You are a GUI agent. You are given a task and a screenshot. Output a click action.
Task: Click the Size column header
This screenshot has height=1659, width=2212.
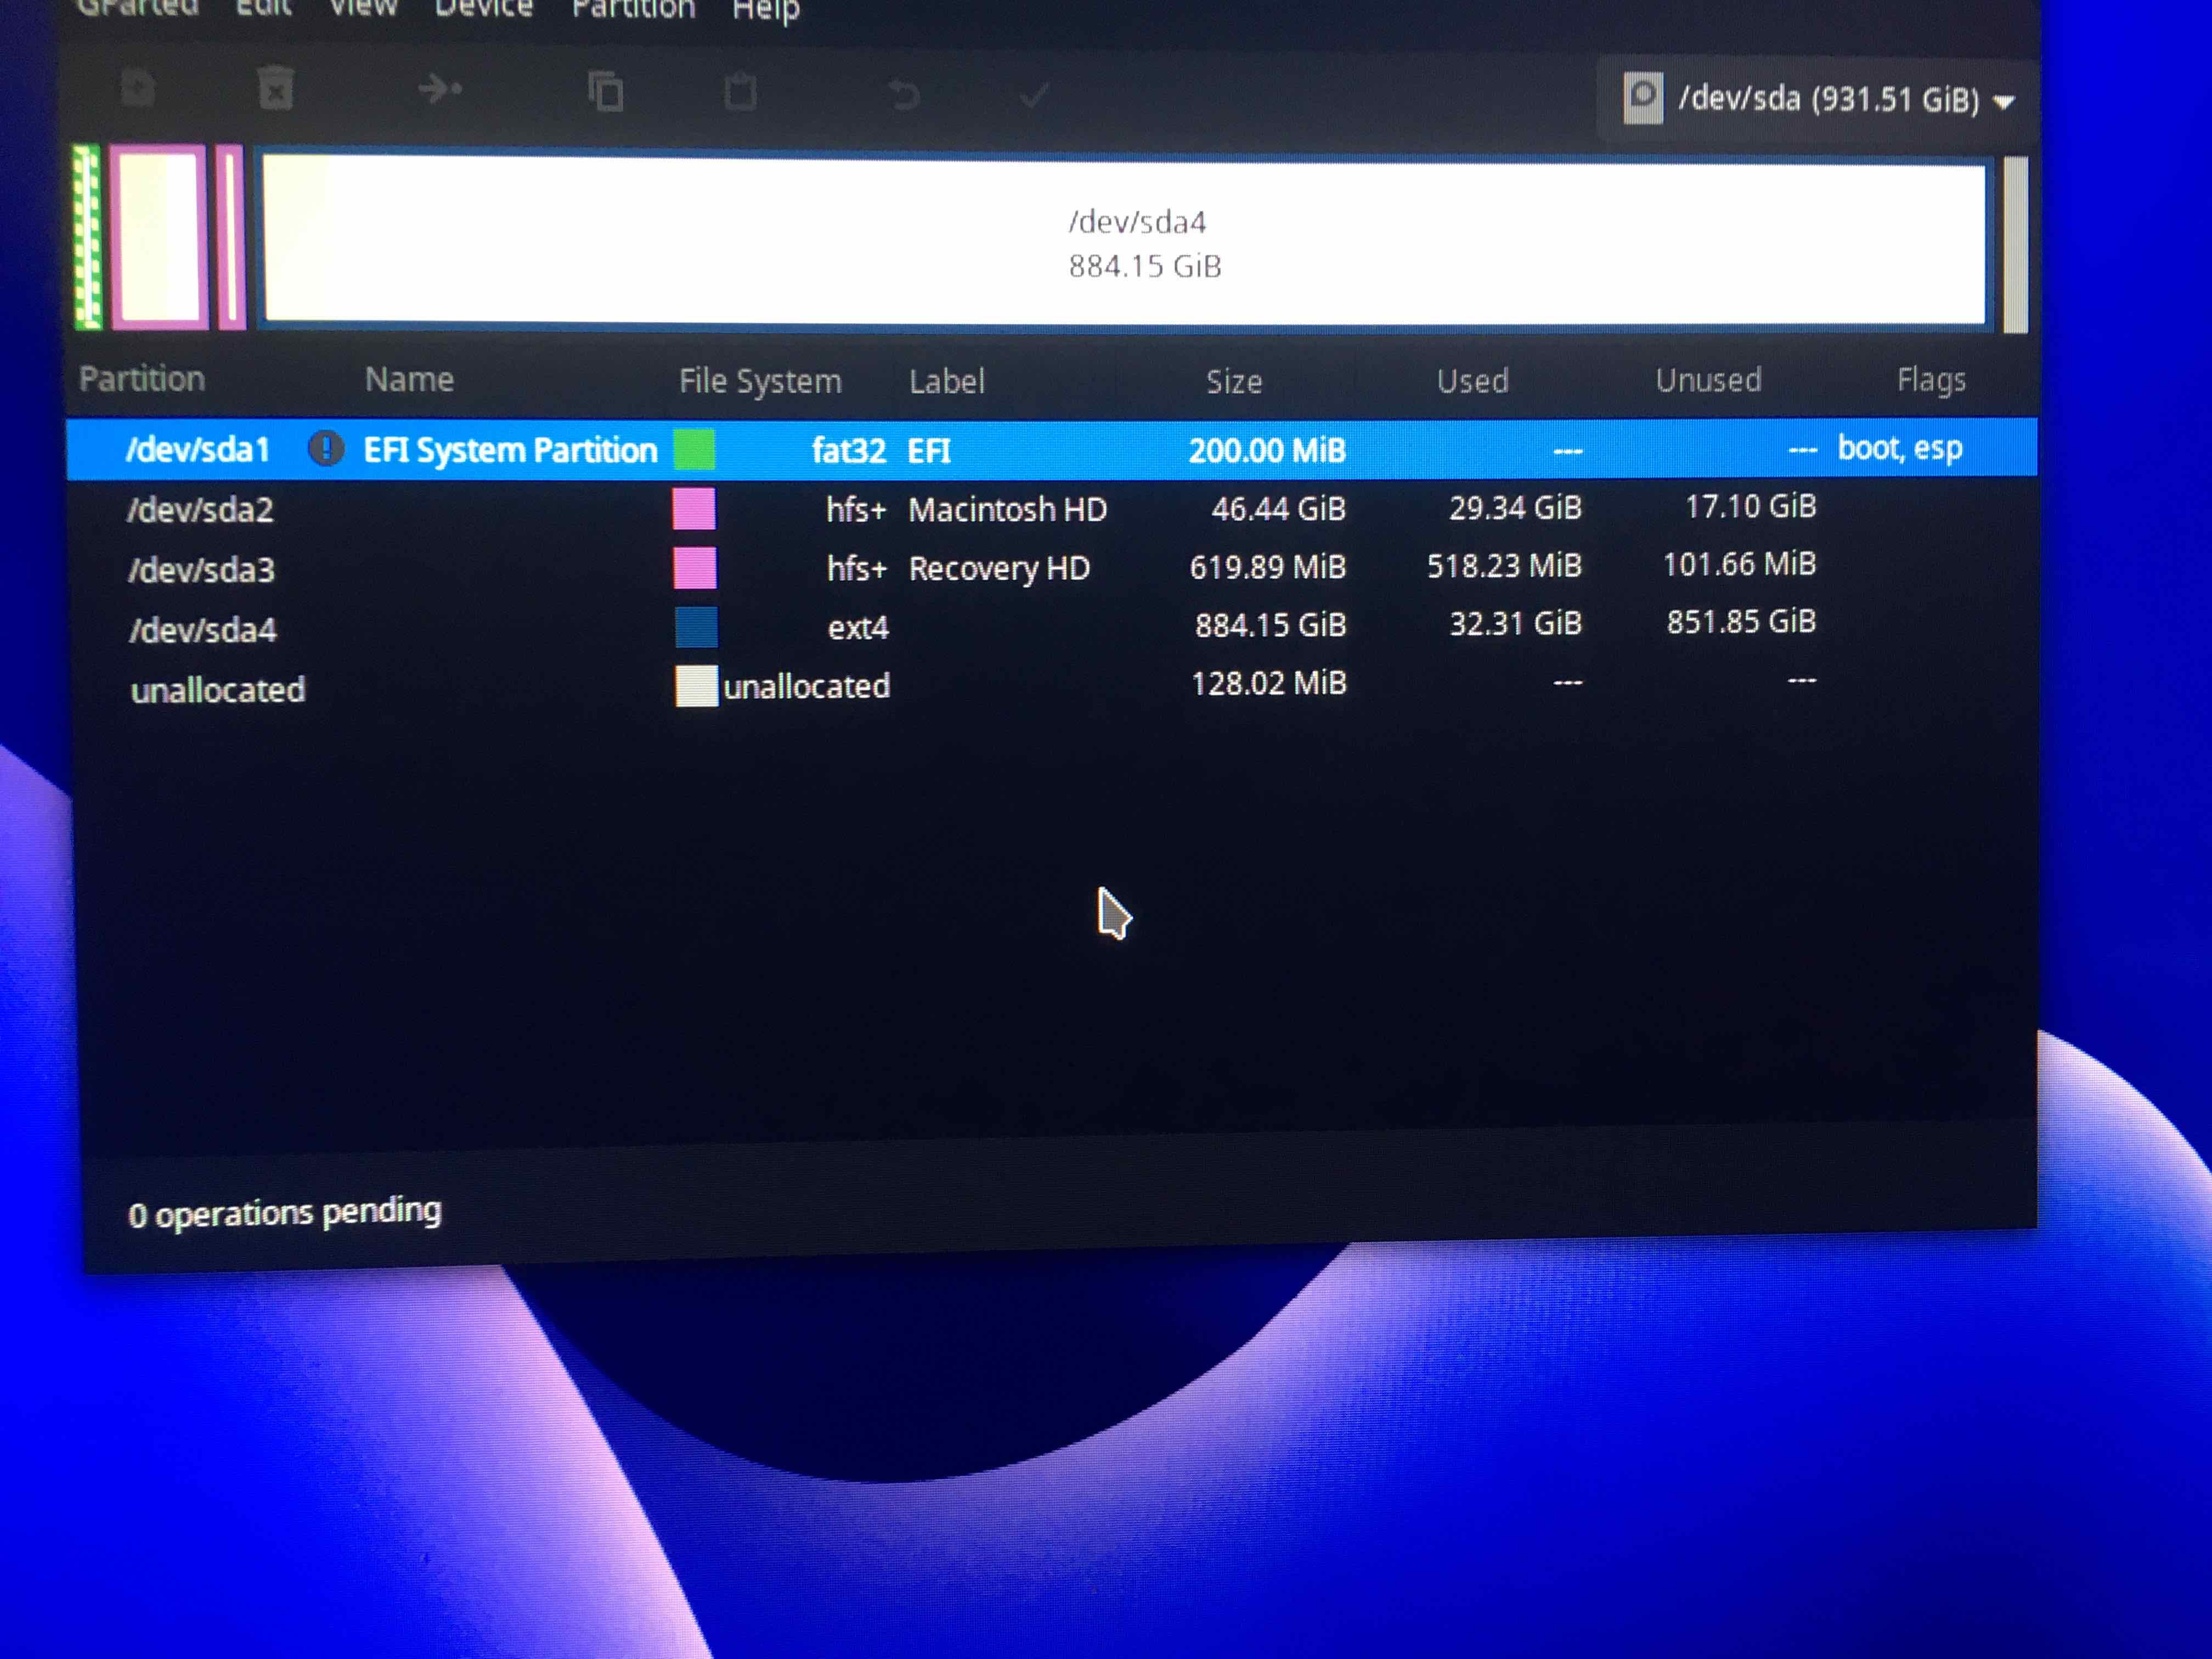click(x=1233, y=381)
